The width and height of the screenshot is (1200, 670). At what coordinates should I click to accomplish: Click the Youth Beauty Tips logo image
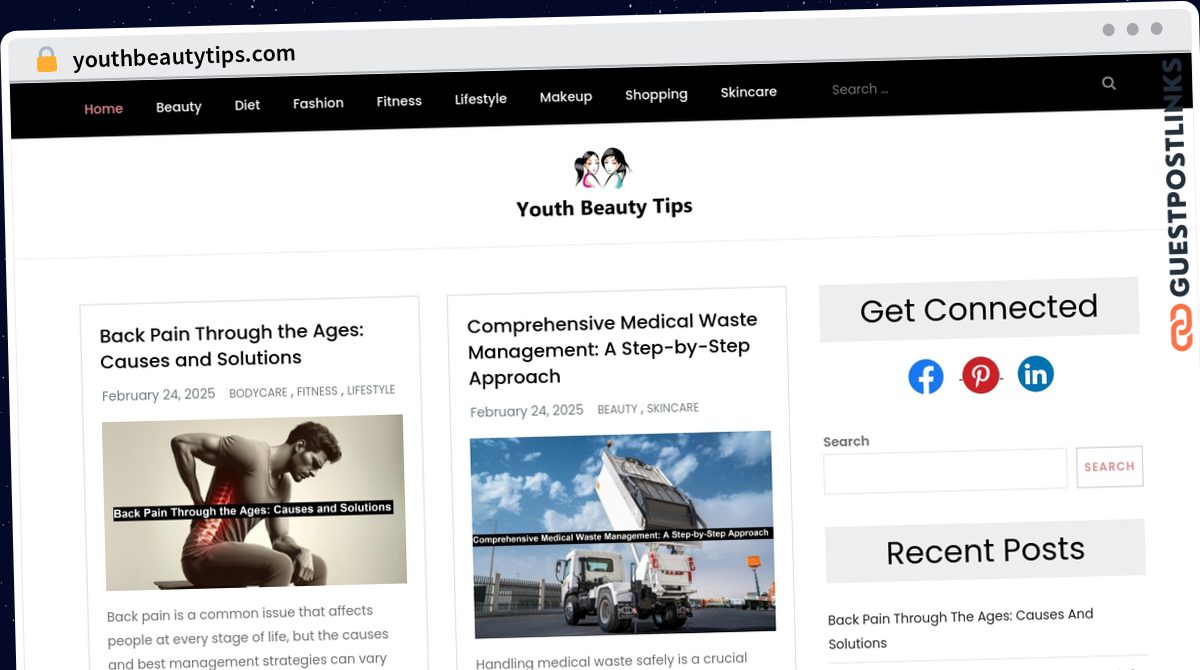pyautogui.click(x=603, y=169)
